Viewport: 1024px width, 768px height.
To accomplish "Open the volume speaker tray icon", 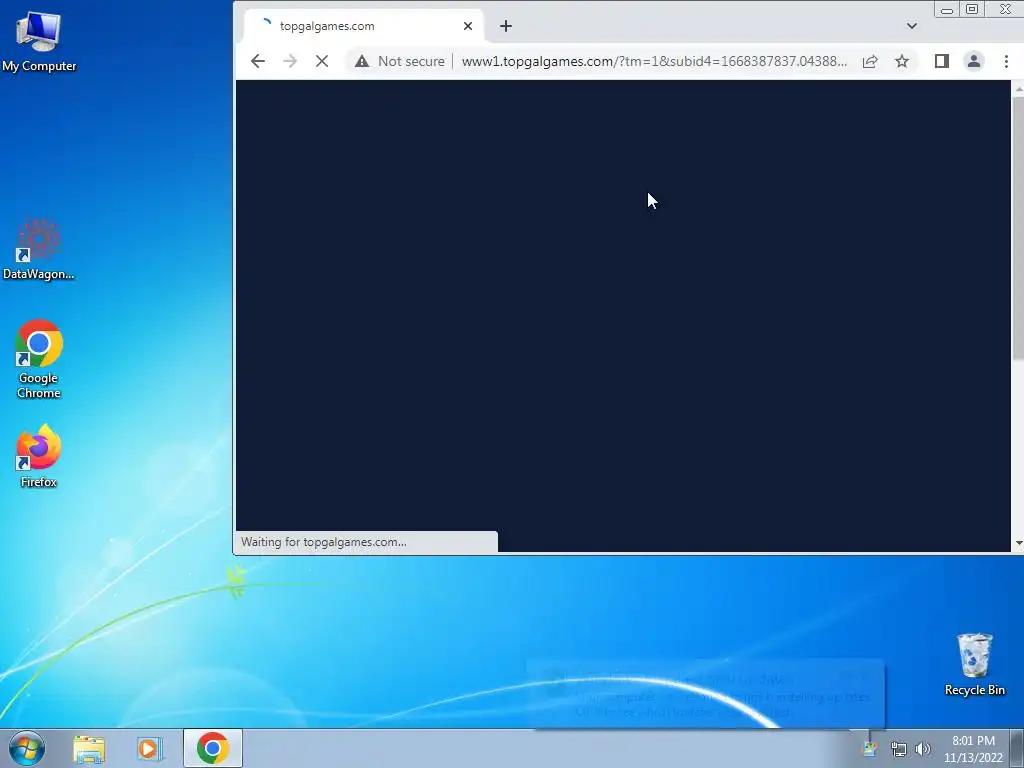I will [x=923, y=749].
